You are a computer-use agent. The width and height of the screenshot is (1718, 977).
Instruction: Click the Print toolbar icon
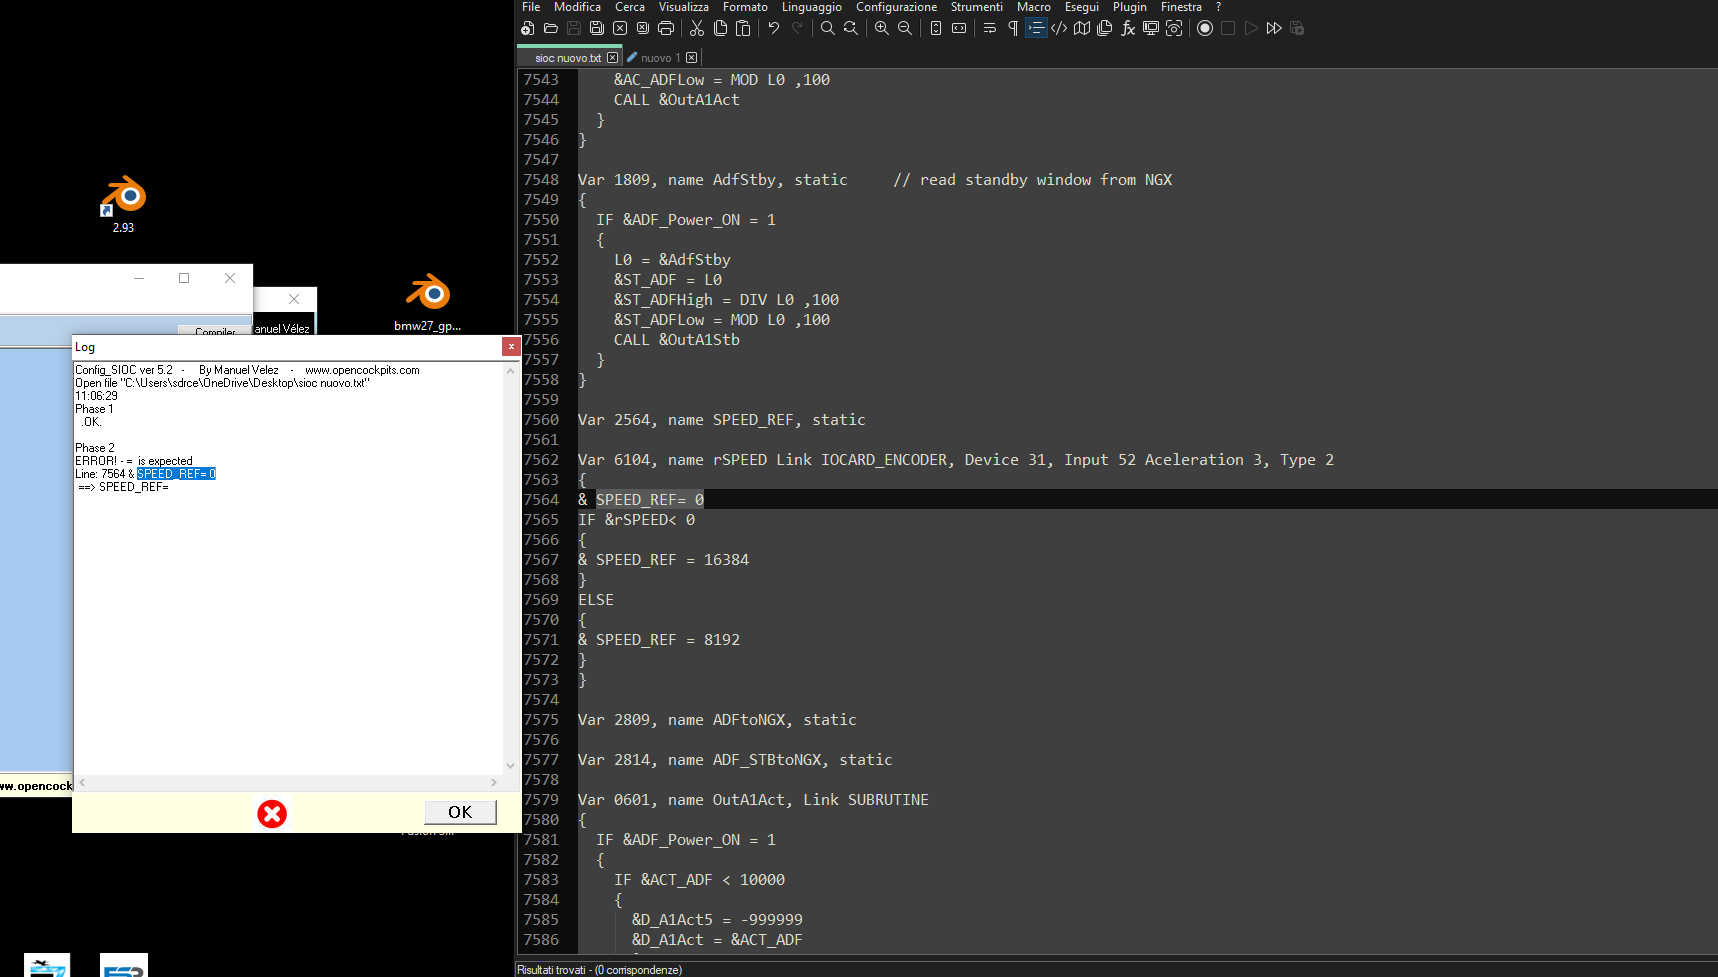coord(666,28)
